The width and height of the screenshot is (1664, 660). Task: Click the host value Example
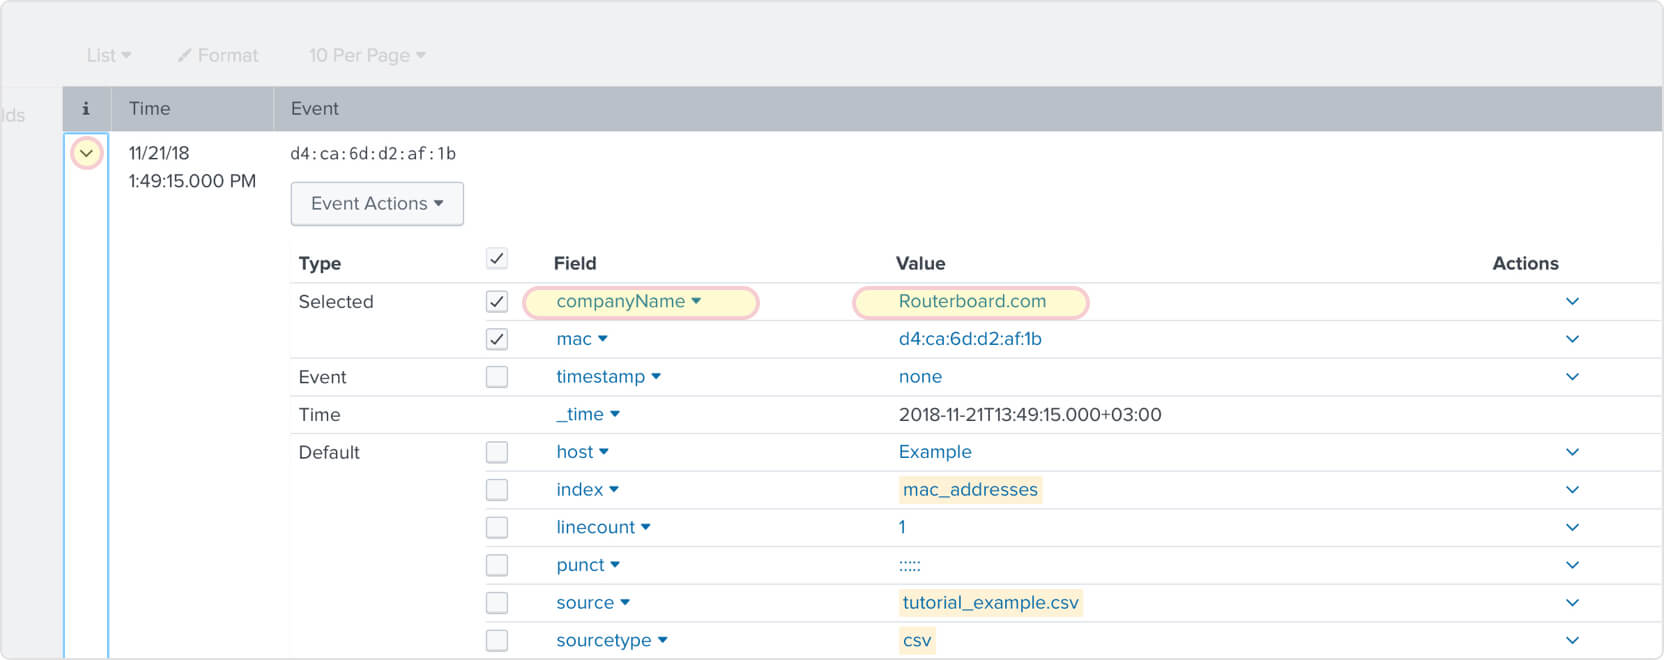click(935, 452)
